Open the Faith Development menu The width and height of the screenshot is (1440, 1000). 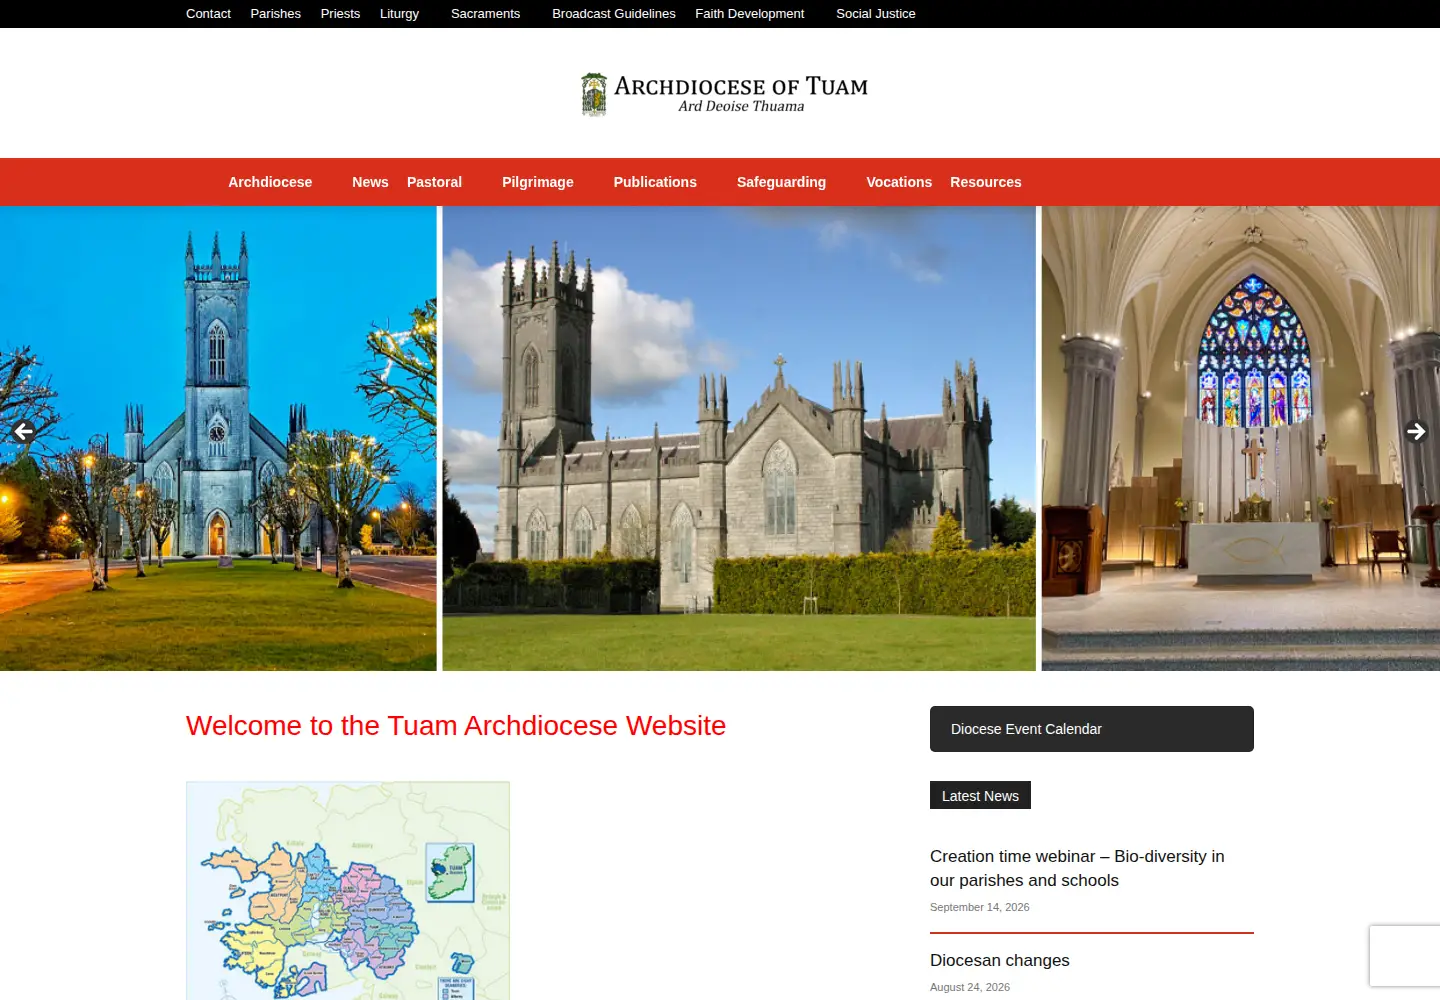(750, 14)
